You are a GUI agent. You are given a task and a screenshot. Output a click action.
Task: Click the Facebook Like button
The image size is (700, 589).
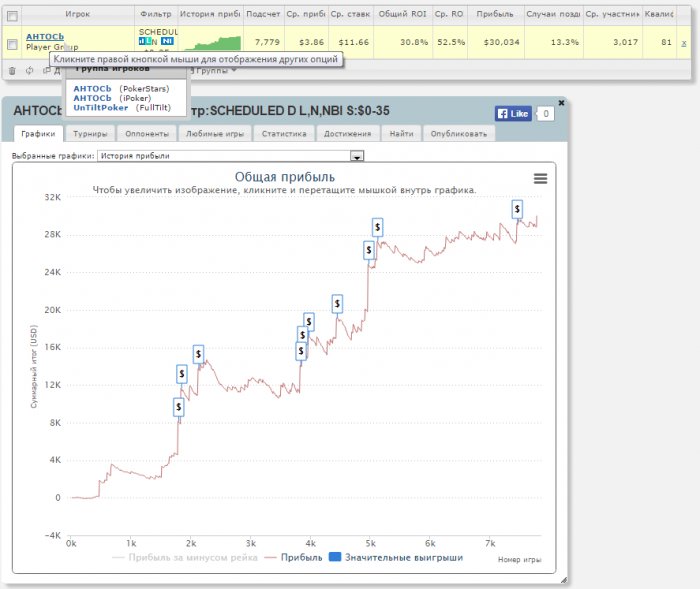pos(512,114)
